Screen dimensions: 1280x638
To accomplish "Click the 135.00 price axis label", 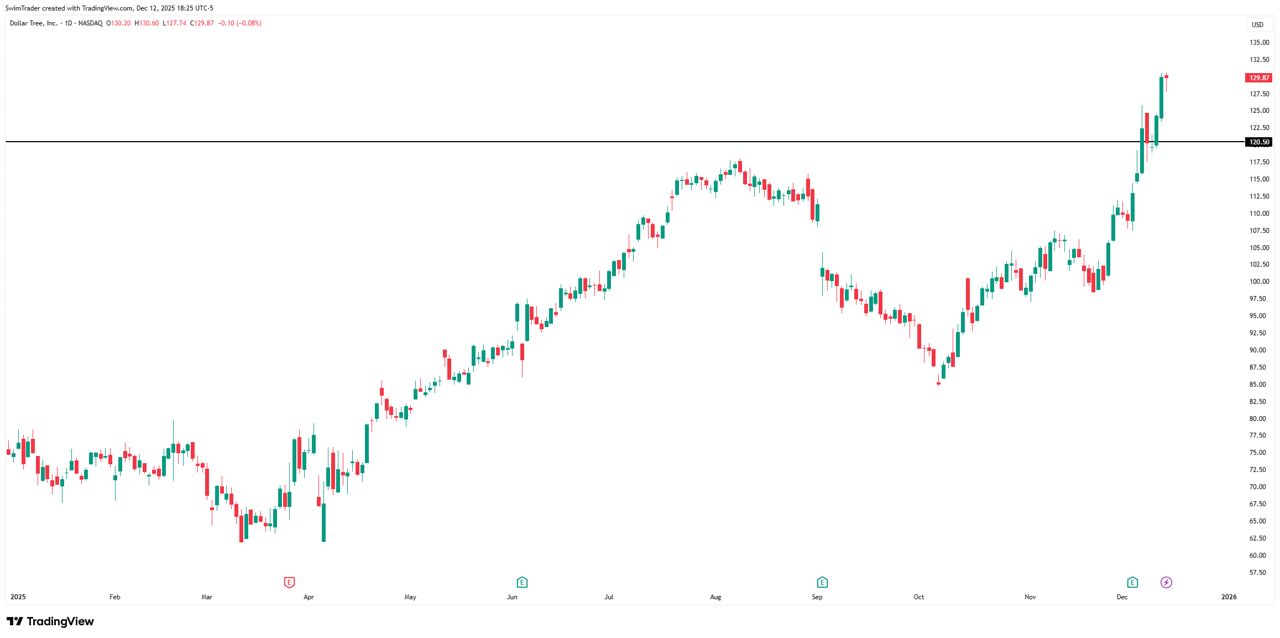I will (x=1259, y=43).
